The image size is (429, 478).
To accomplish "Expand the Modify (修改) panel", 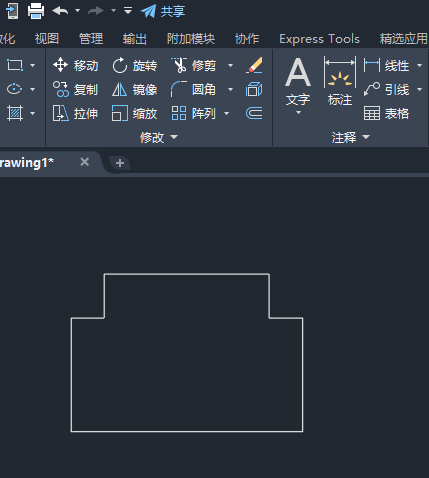I will [159, 137].
